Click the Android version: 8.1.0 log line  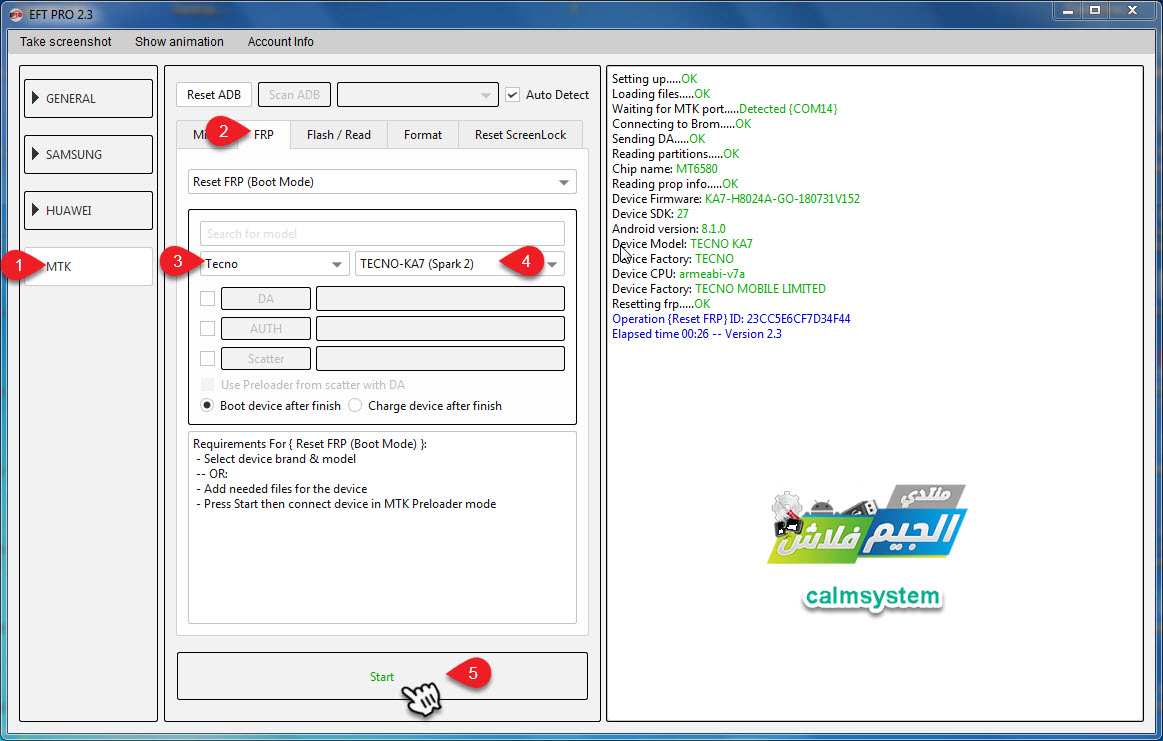[668, 228]
